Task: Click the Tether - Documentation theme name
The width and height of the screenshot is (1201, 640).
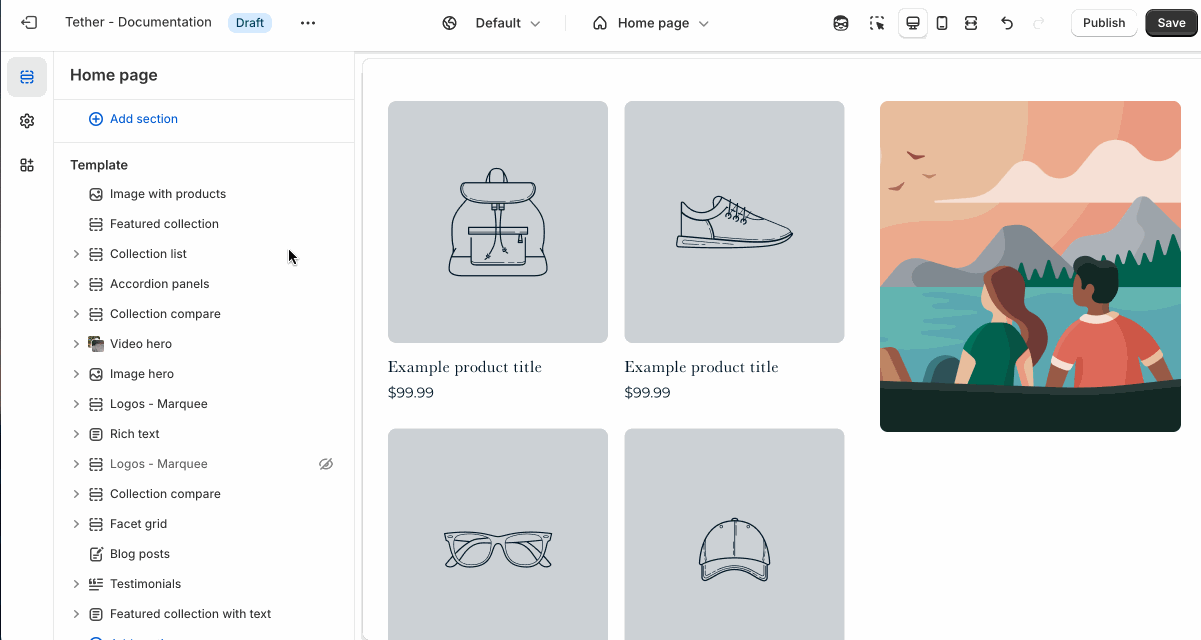Action: (x=138, y=22)
